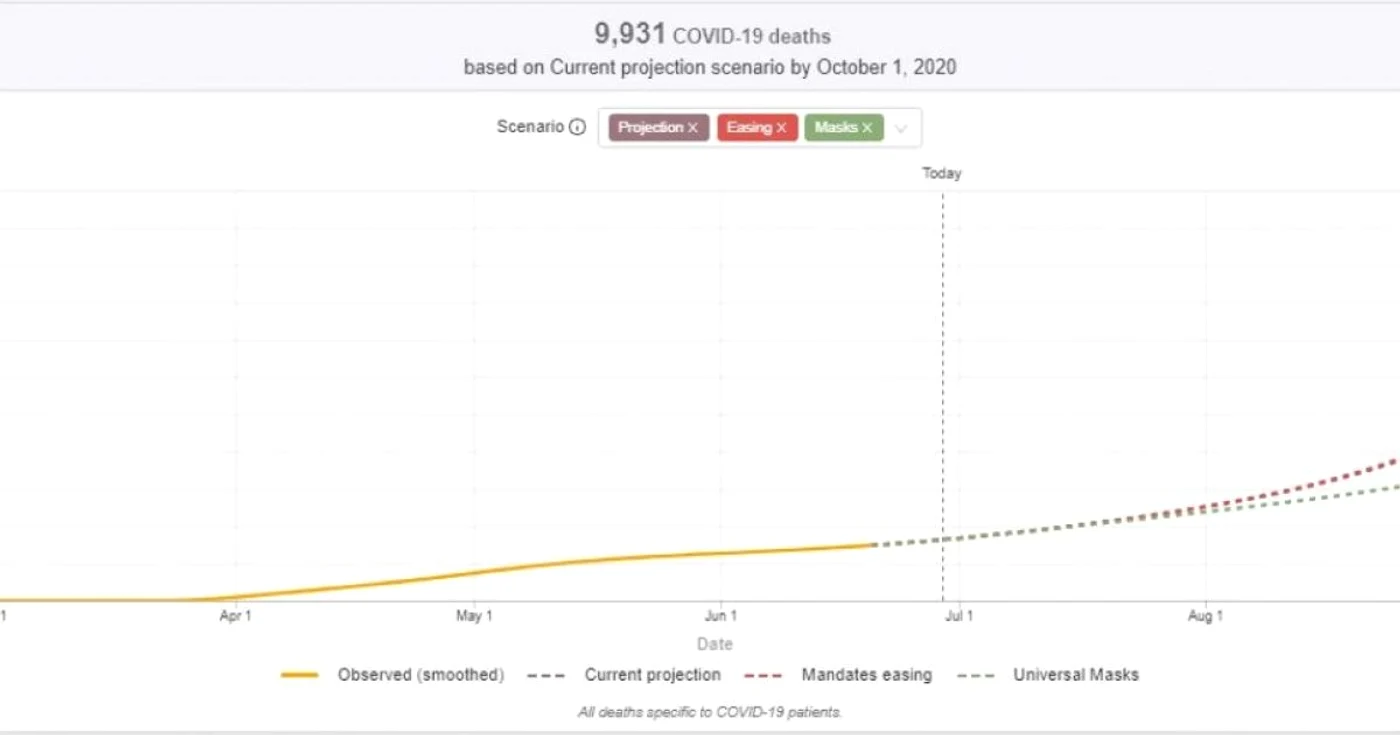This screenshot has height=735, width=1400.
Task: Click the Today marker label
Action: [x=942, y=173]
